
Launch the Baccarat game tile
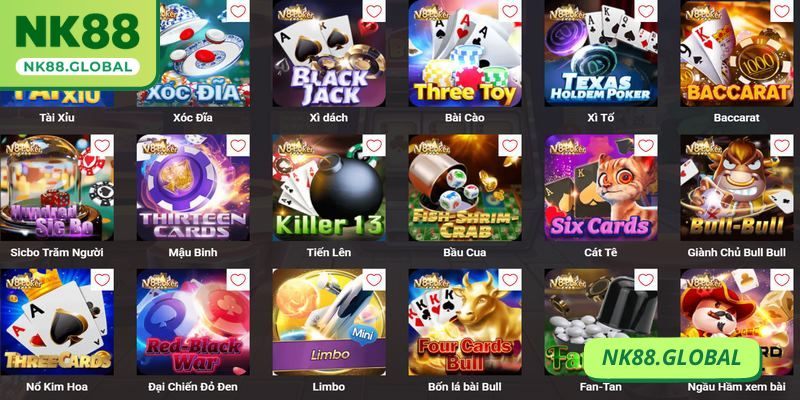click(737, 53)
